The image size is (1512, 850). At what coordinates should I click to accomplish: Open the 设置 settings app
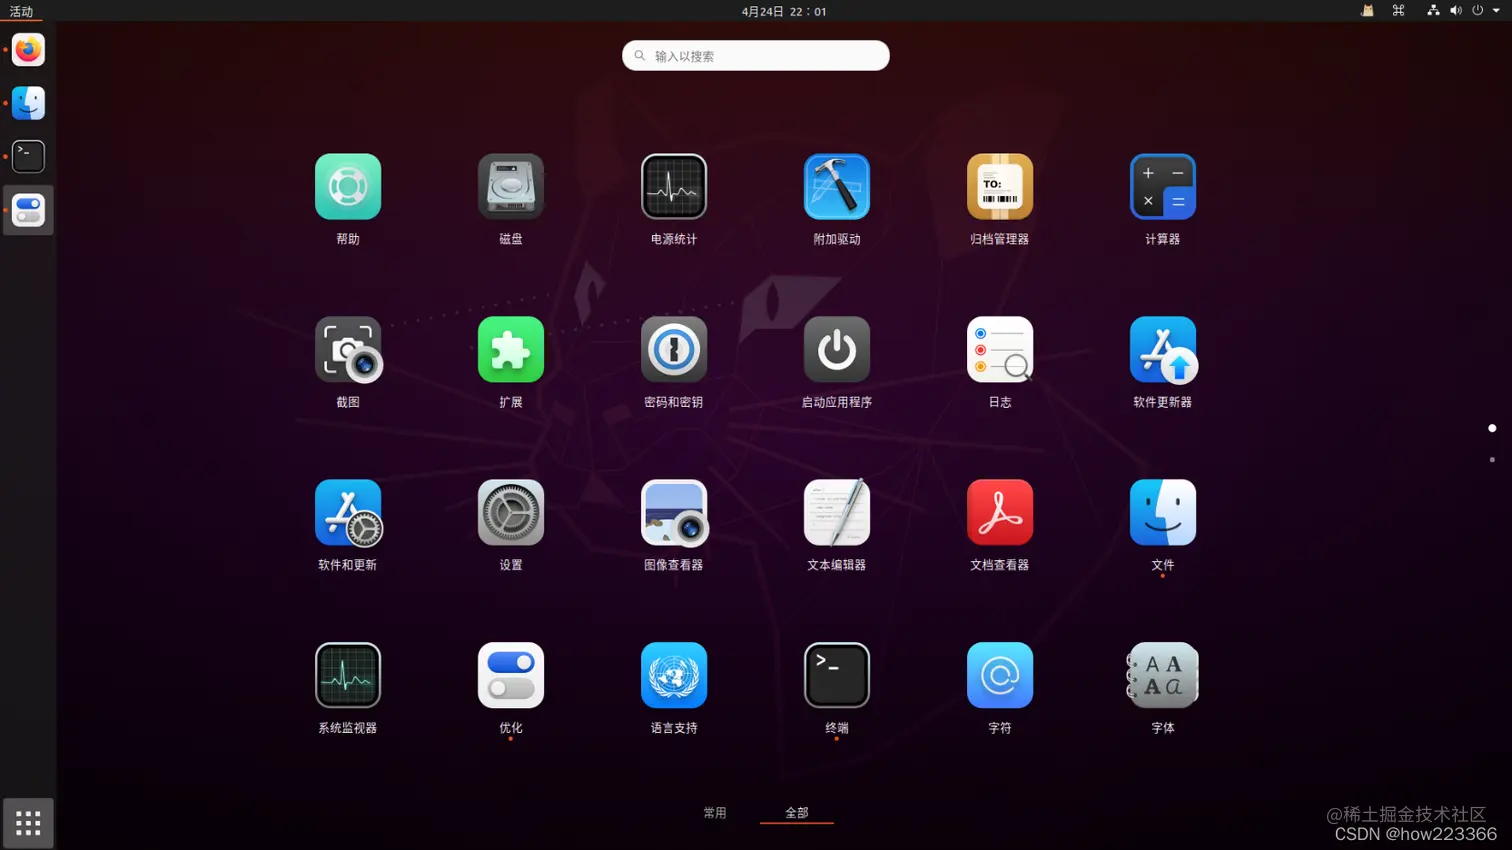click(x=511, y=513)
